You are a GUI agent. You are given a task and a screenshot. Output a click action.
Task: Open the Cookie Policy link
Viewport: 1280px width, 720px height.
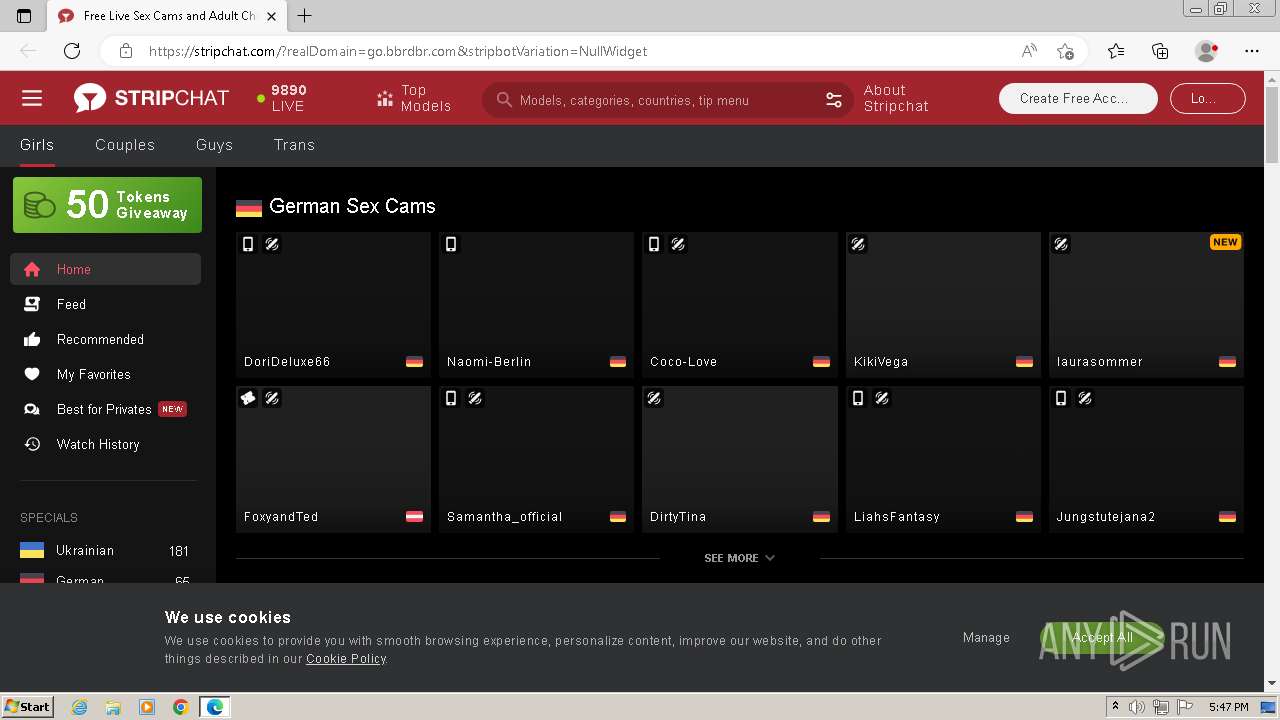[x=346, y=659]
